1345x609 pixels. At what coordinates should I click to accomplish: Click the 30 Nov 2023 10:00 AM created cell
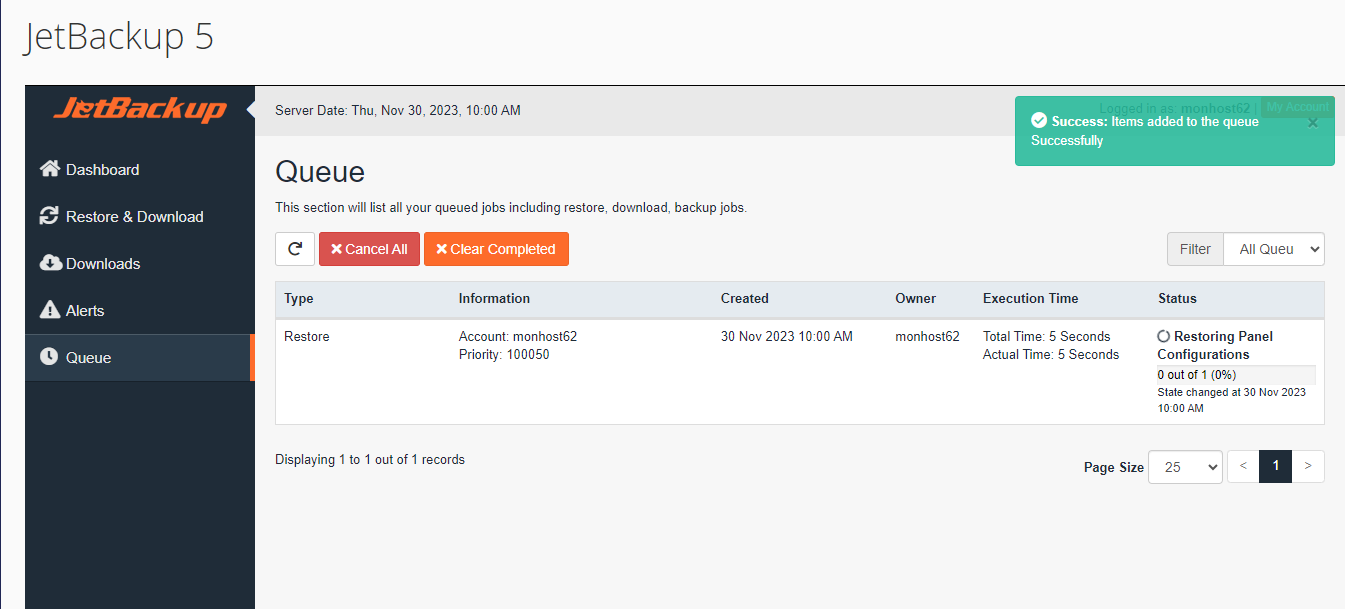pyautogui.click(x=787, y=336)
